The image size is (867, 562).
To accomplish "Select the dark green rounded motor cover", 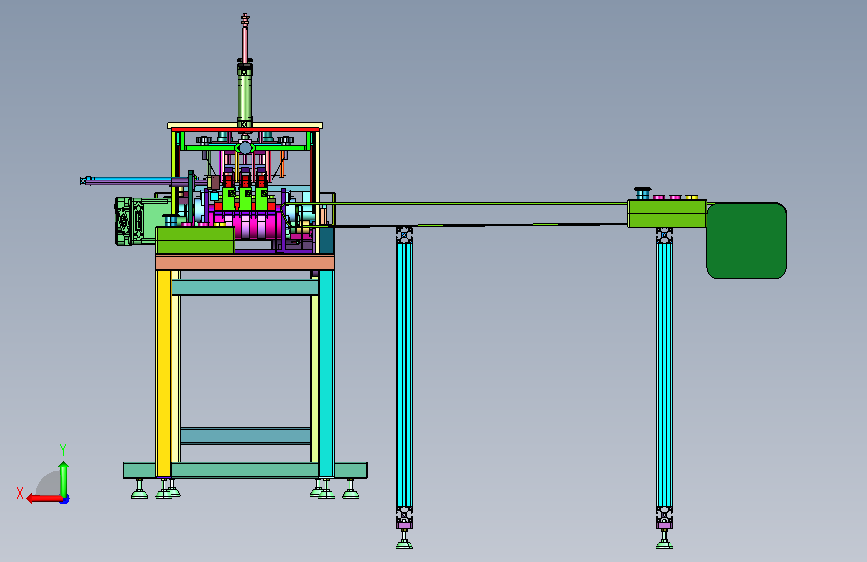I will click(x=746, y=241).
